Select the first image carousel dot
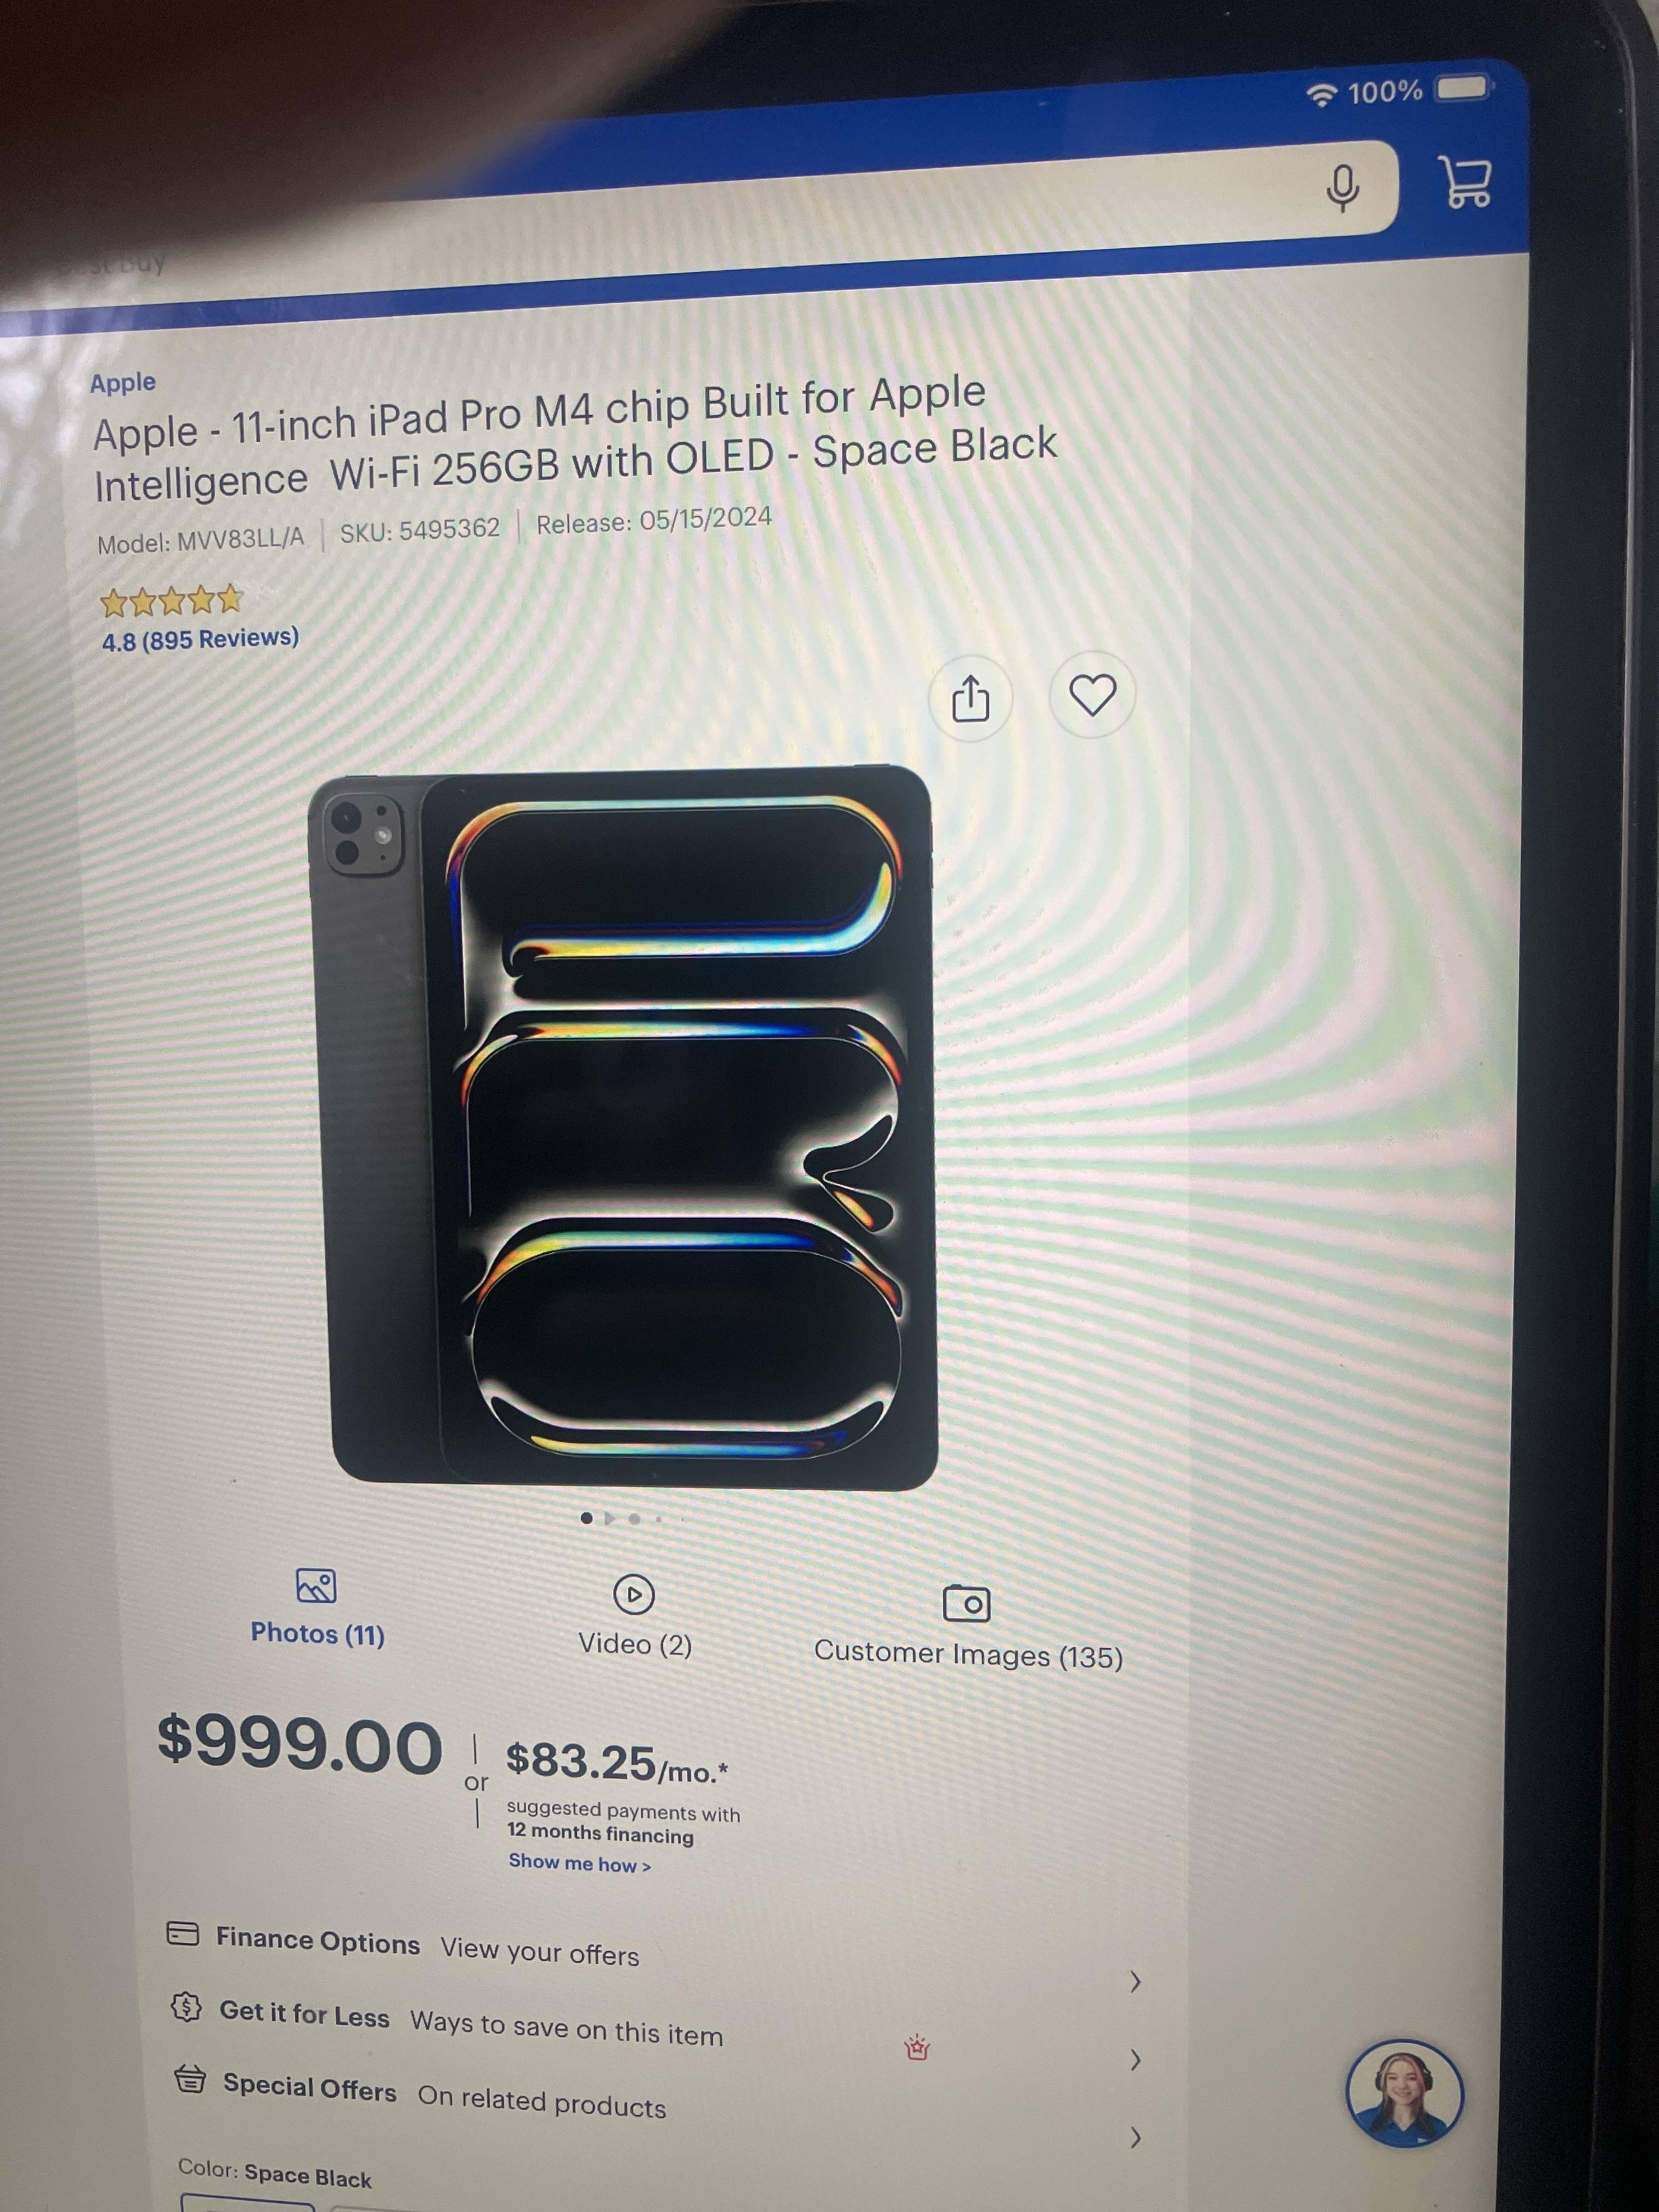Image resolution: width=1659 pixels, height=2212 pixels. (586, 1518)
